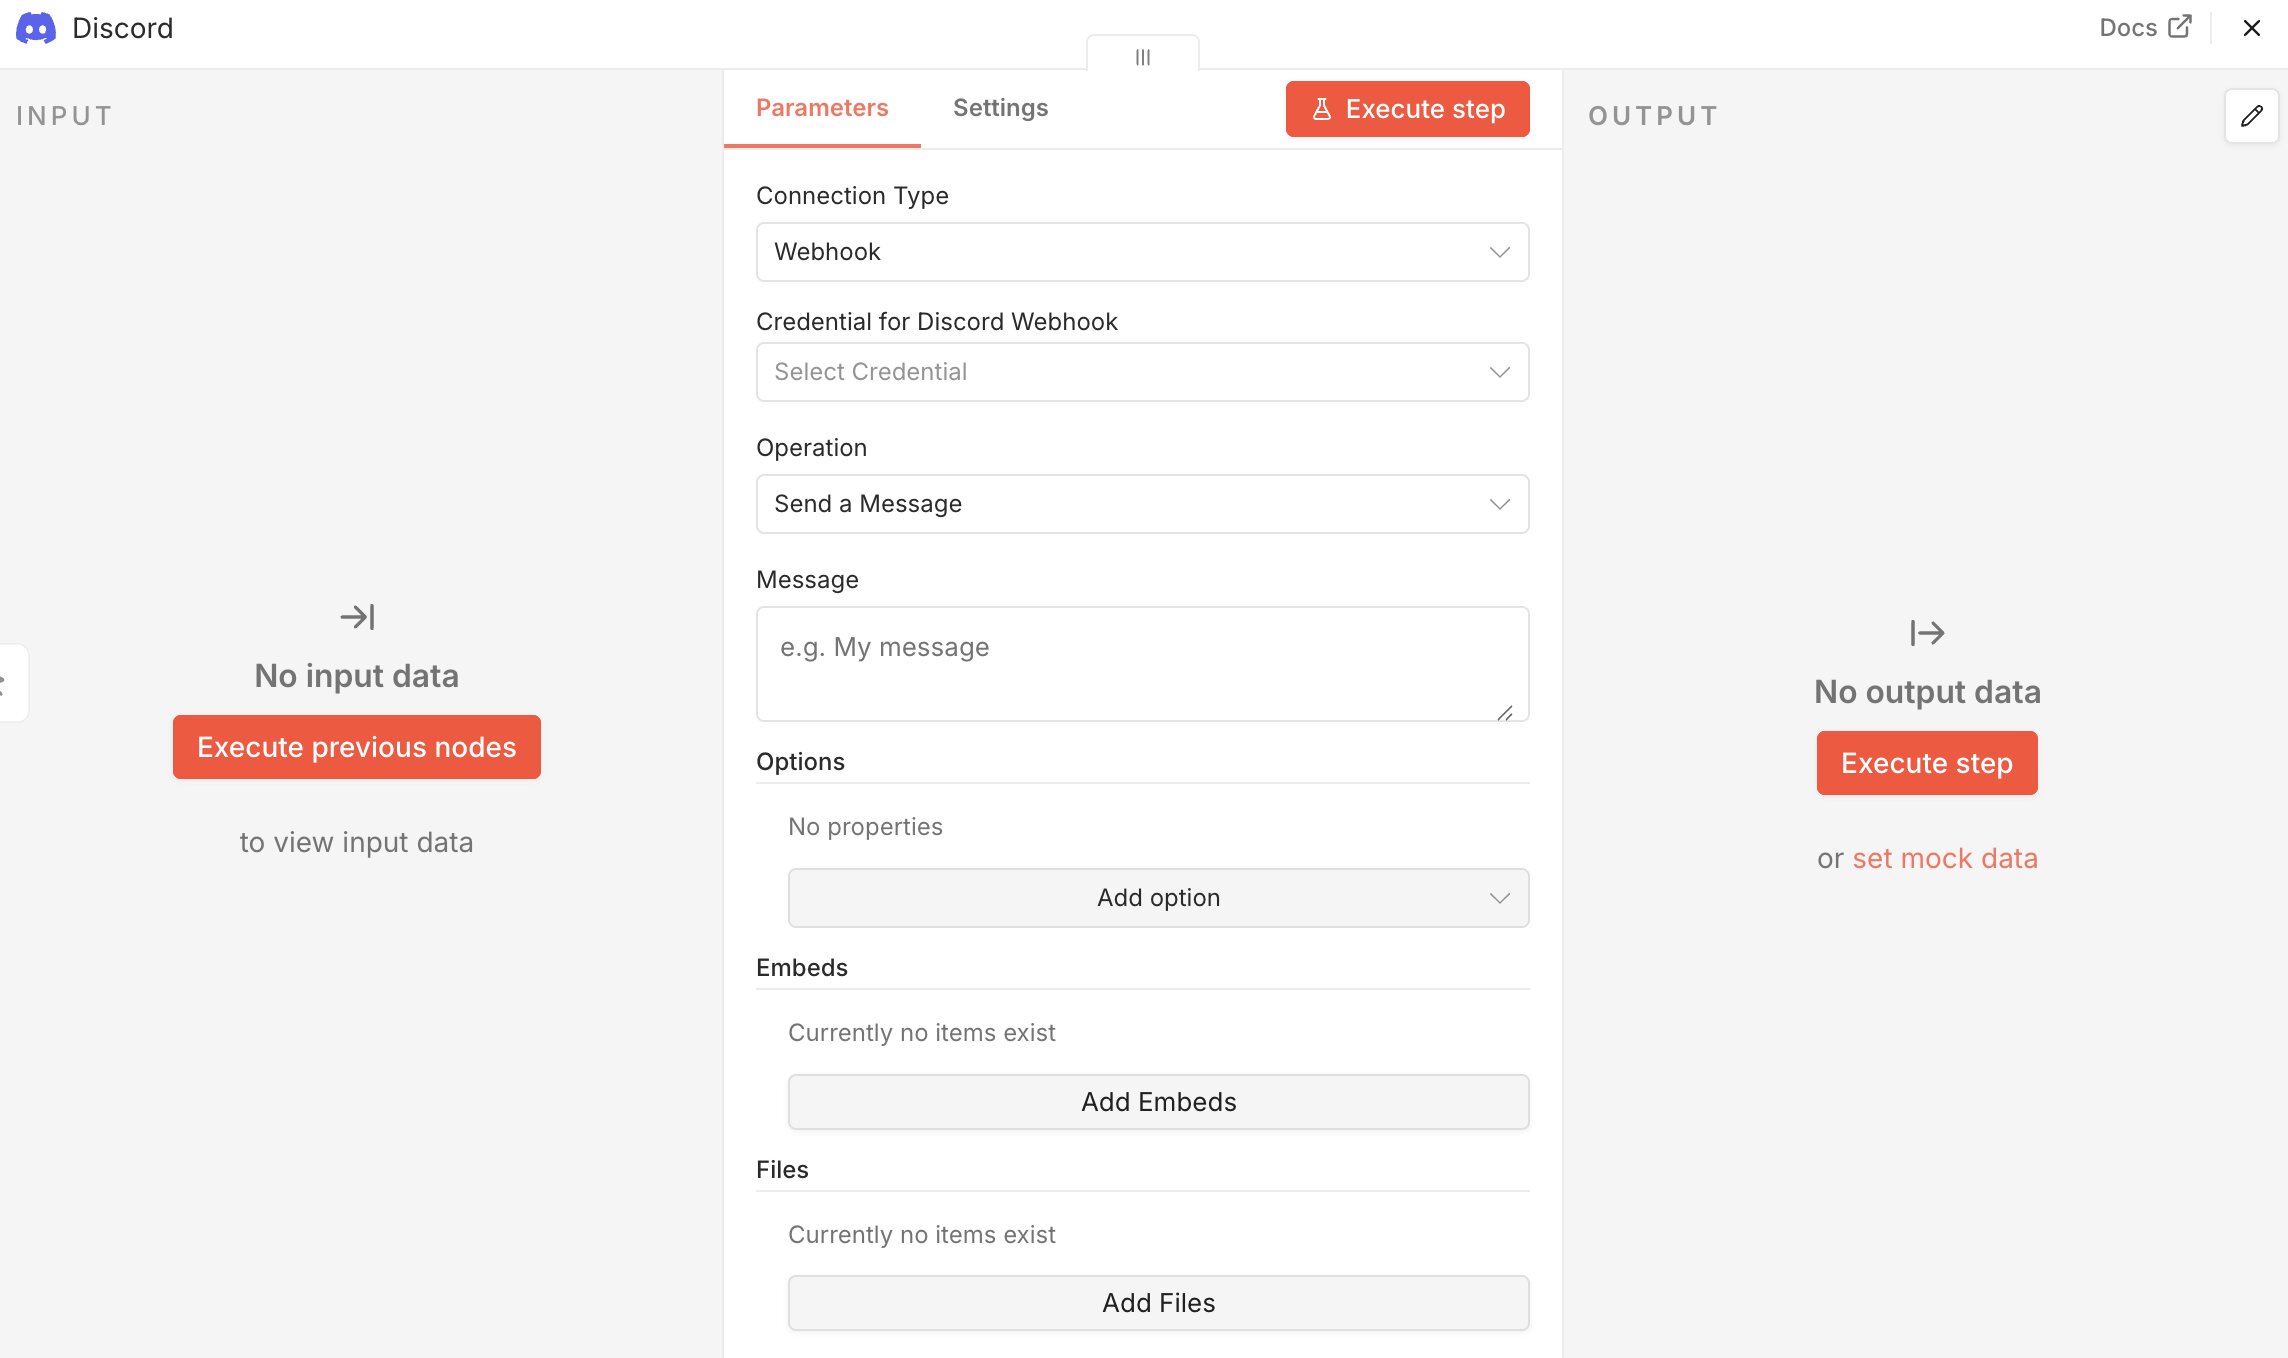This screenshot has height=1358, width=2288.
Task: Click the Discord logo icon
Action: (36, 28)
